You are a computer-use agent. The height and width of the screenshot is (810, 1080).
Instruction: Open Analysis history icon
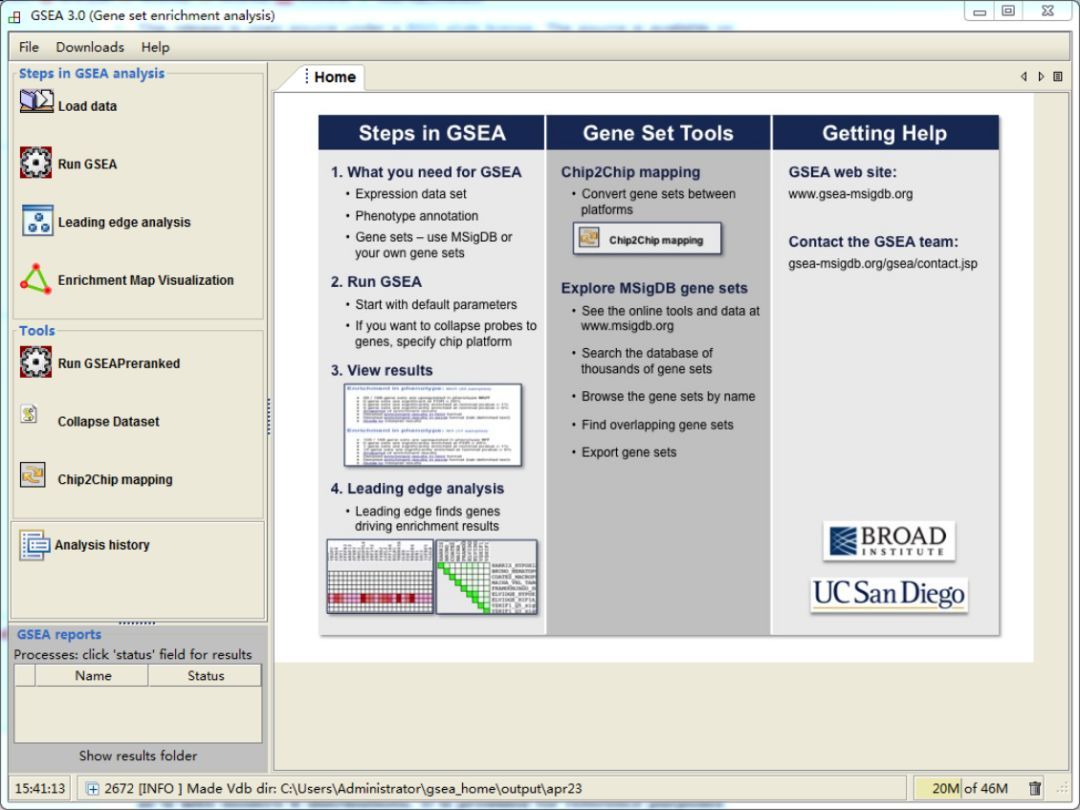[34, 545]
